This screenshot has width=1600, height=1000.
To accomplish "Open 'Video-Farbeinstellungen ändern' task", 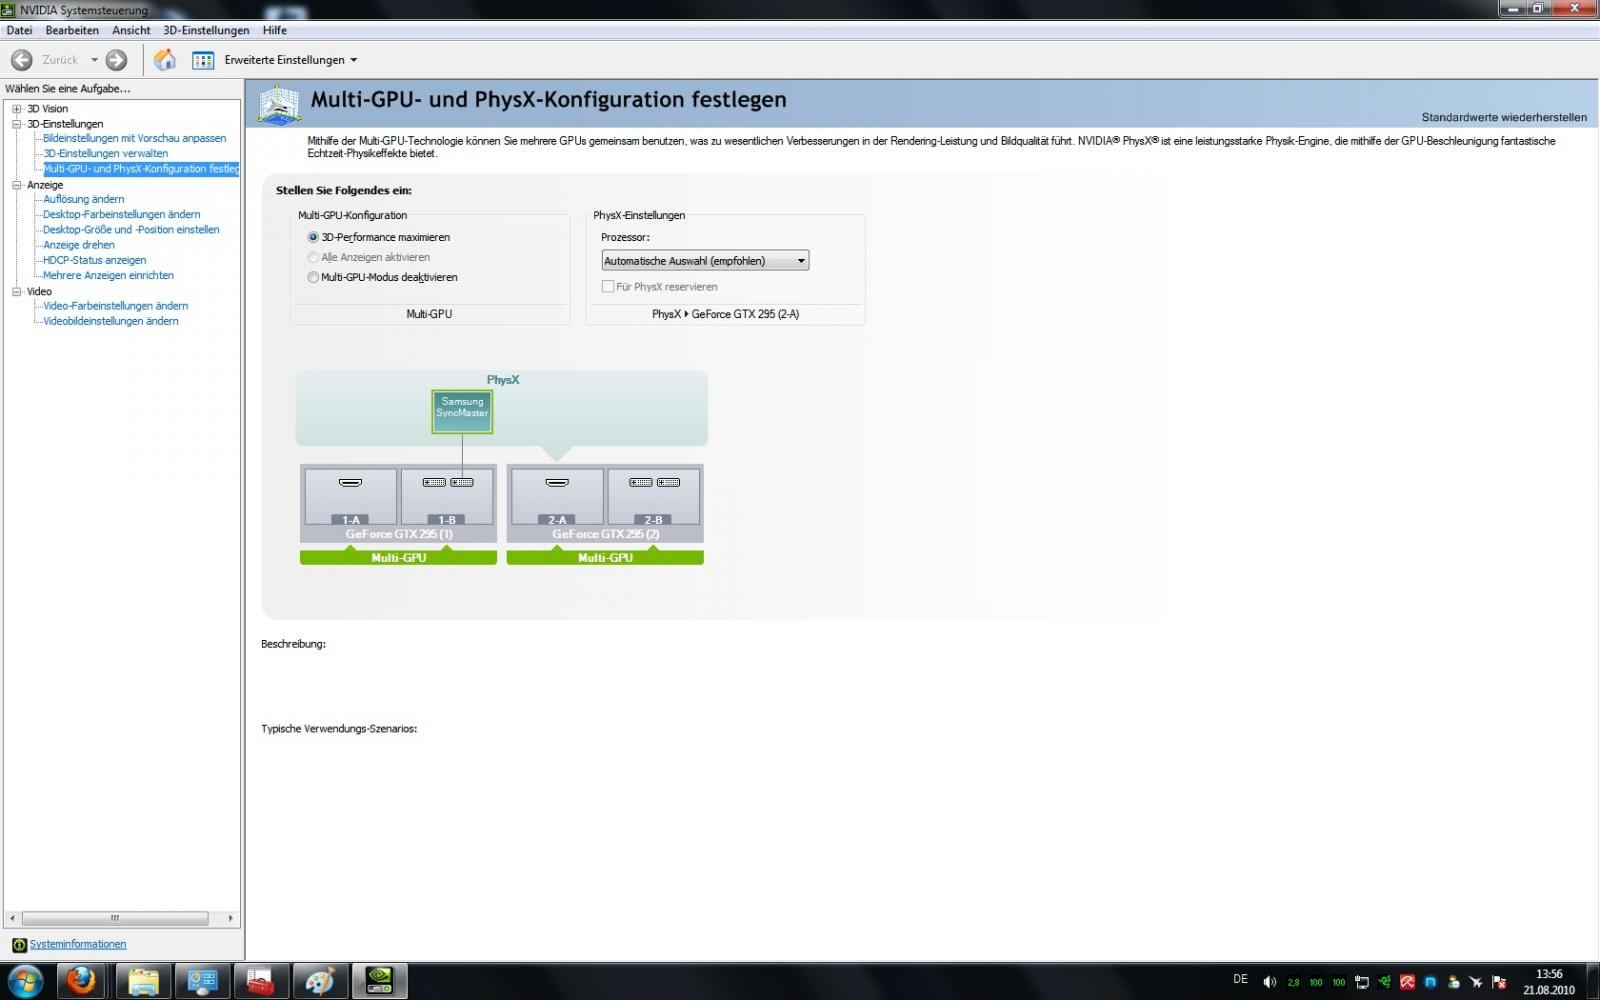I will point(116,306).
